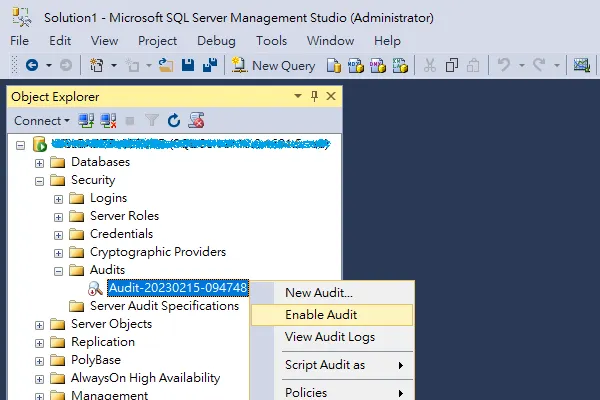Click the Navigate Forward icon
Screen dimensions: 600x400
[x=66, y=65]
